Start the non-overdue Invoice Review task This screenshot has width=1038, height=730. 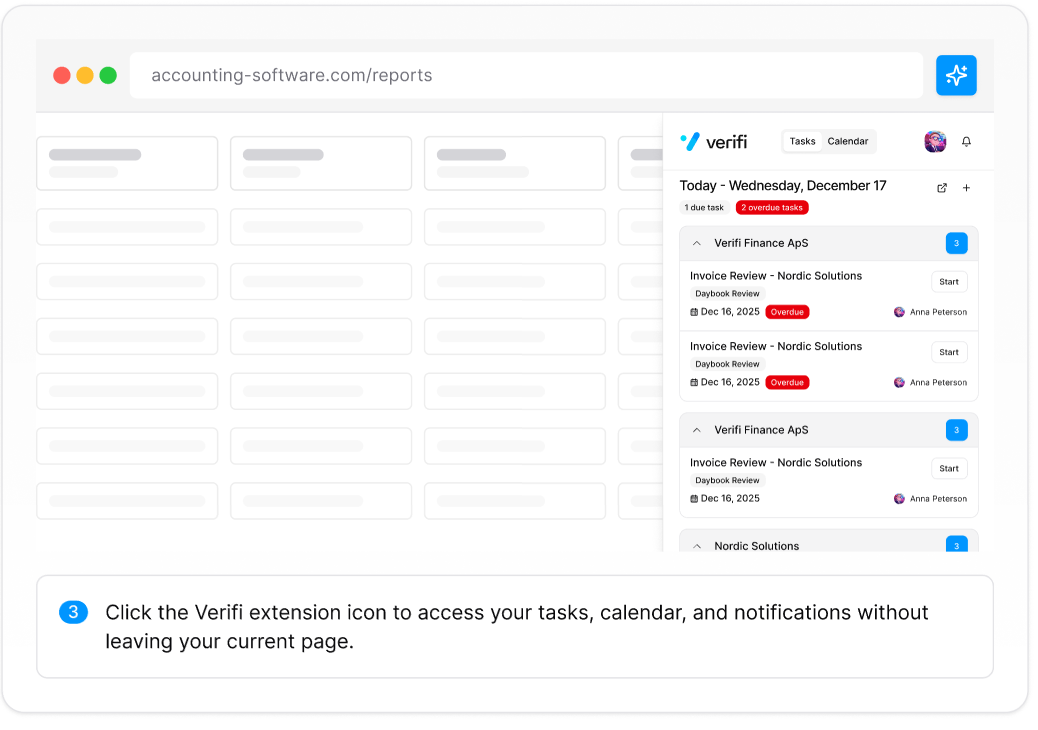(x=949, y=469)
